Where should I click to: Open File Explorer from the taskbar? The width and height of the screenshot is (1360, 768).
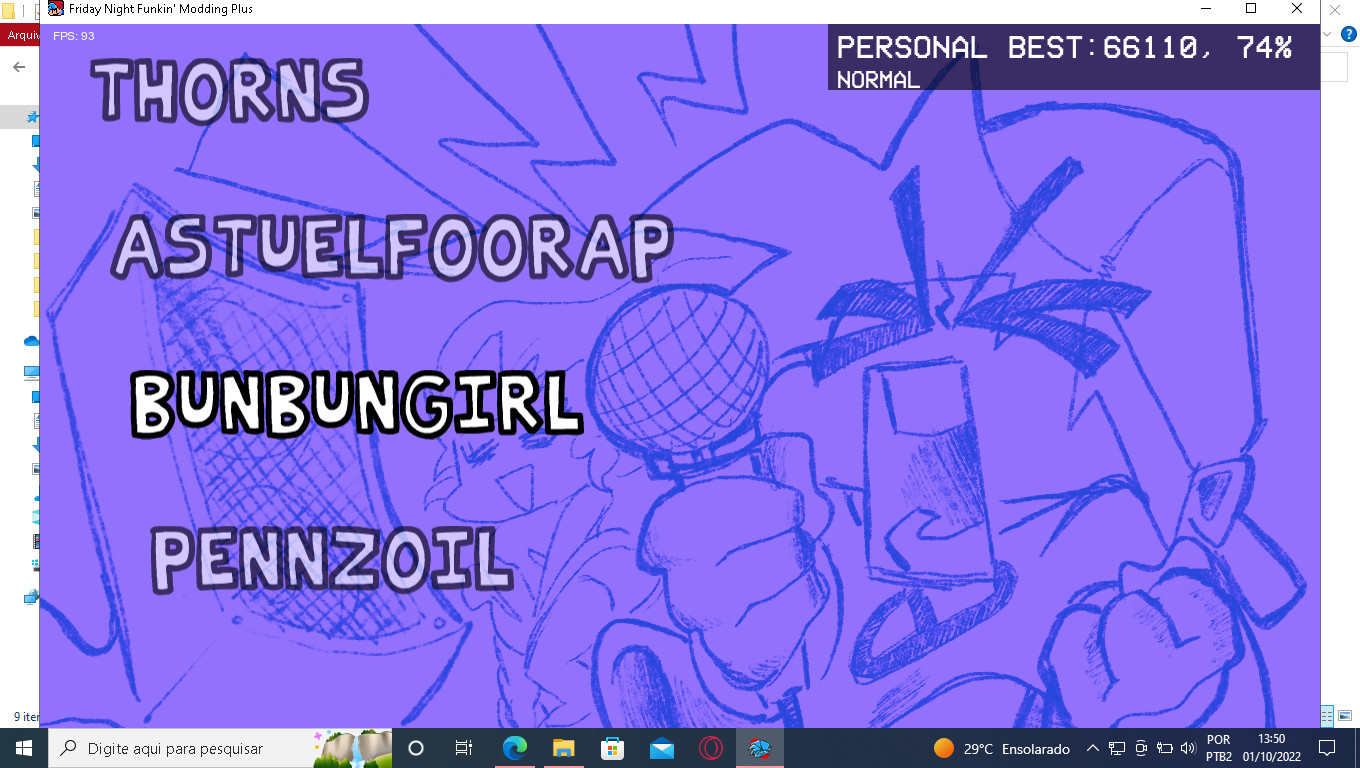[x=563, y=748]
